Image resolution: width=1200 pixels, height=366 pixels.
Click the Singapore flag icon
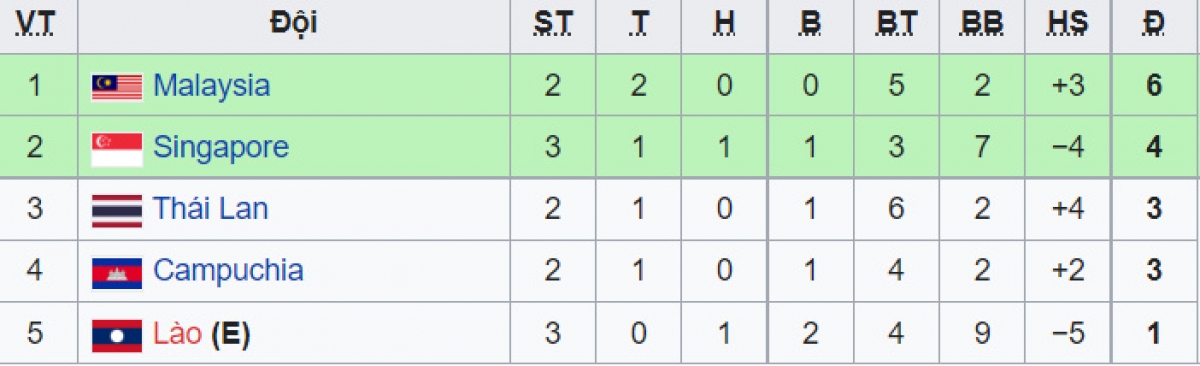(x=117, y=149)
